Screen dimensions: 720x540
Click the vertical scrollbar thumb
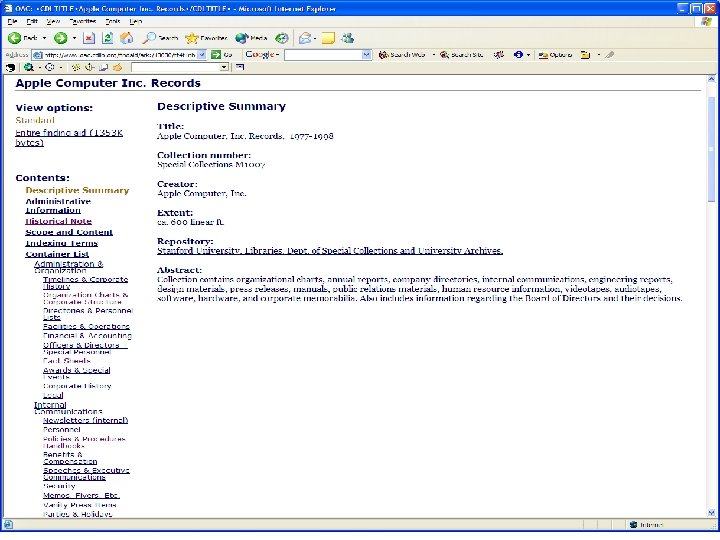coord(711,149)
